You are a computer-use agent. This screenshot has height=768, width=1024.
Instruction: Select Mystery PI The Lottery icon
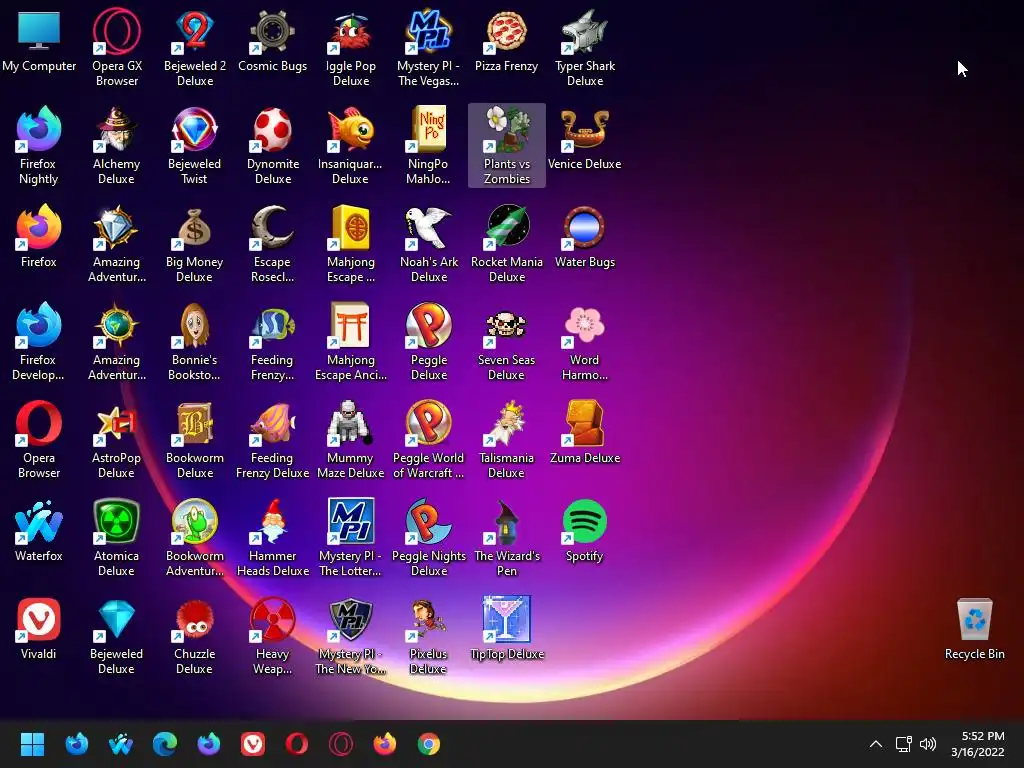tap(351, 537)
